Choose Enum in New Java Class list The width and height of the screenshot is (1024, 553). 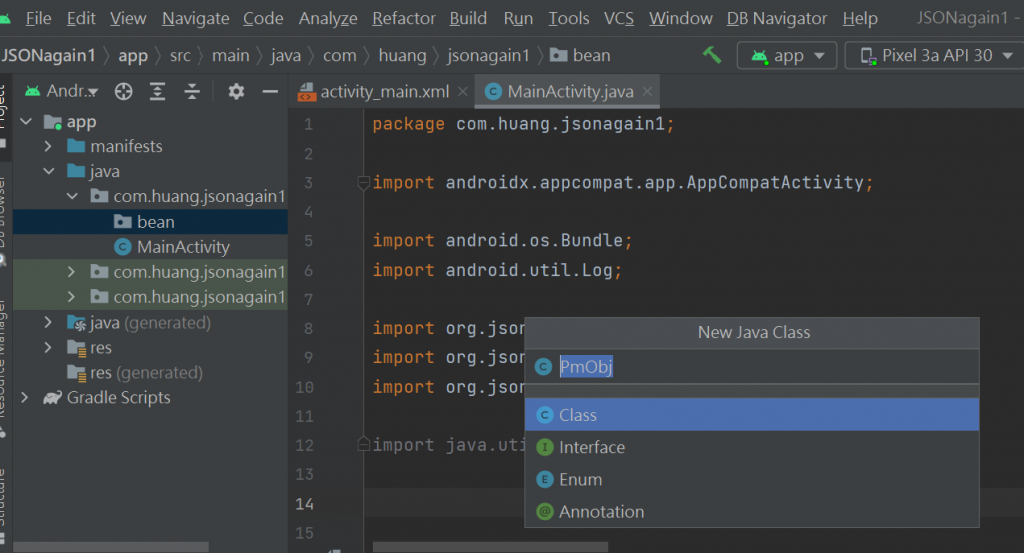(x=580, y=479)
